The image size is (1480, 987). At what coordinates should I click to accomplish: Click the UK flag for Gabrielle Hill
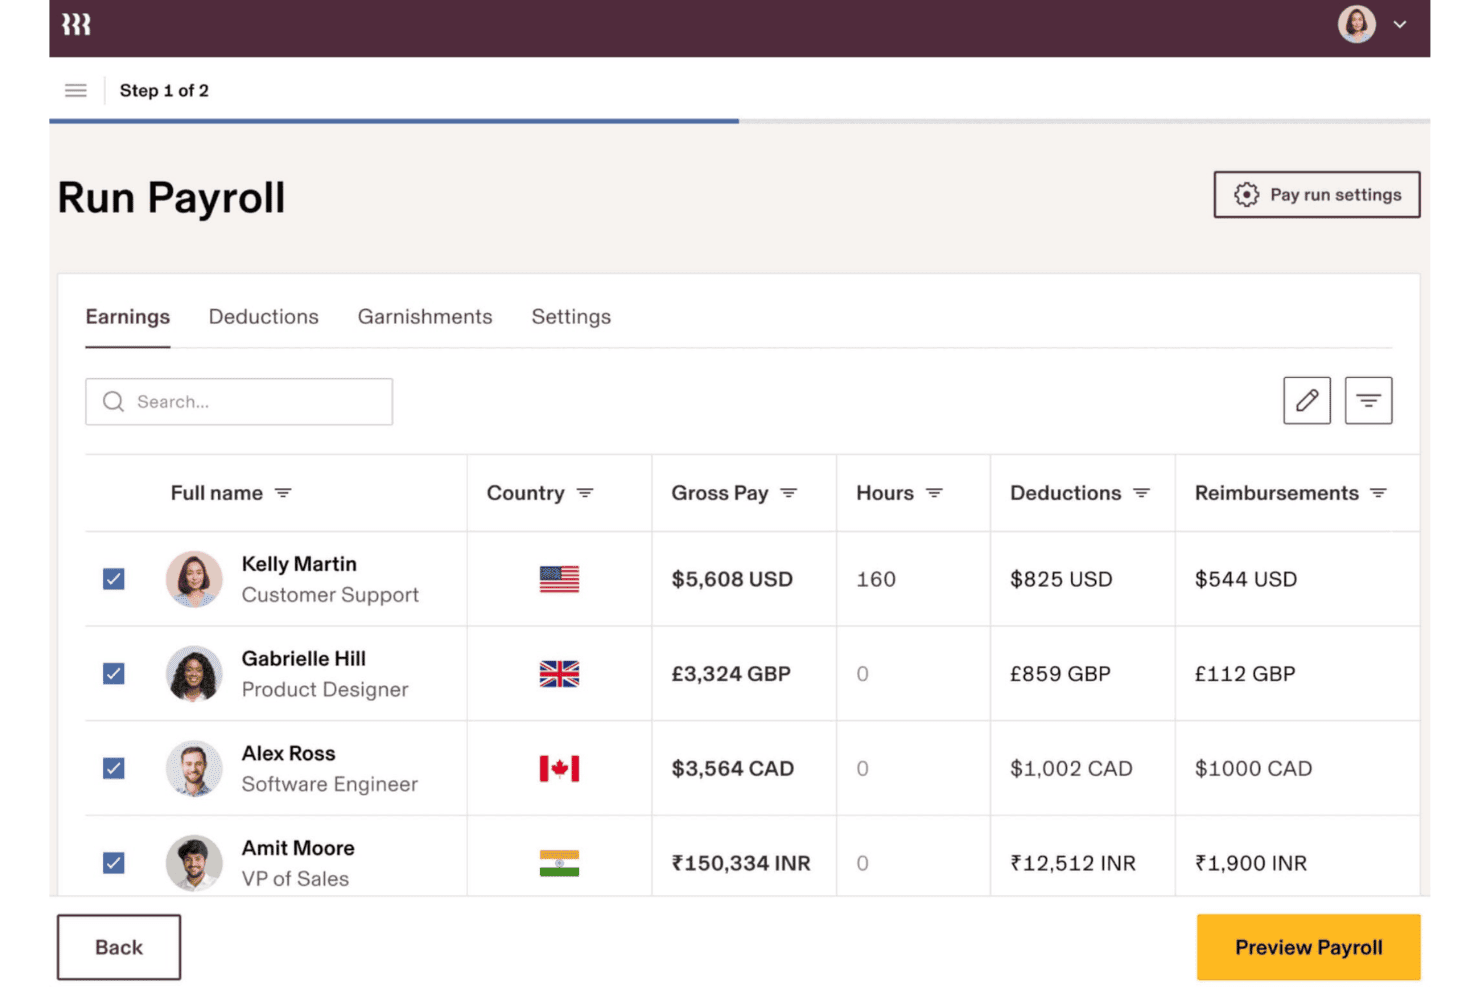coord(559,674)
